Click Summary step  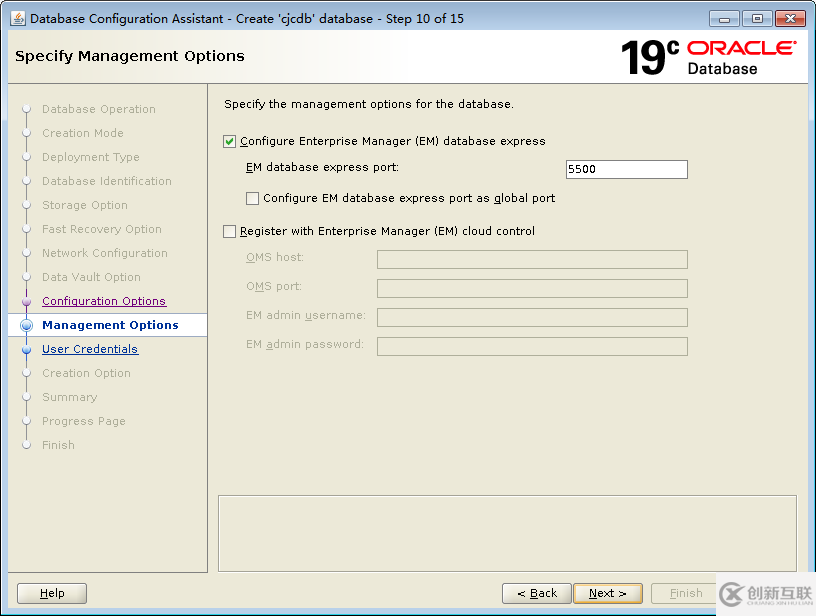point(70,397)
